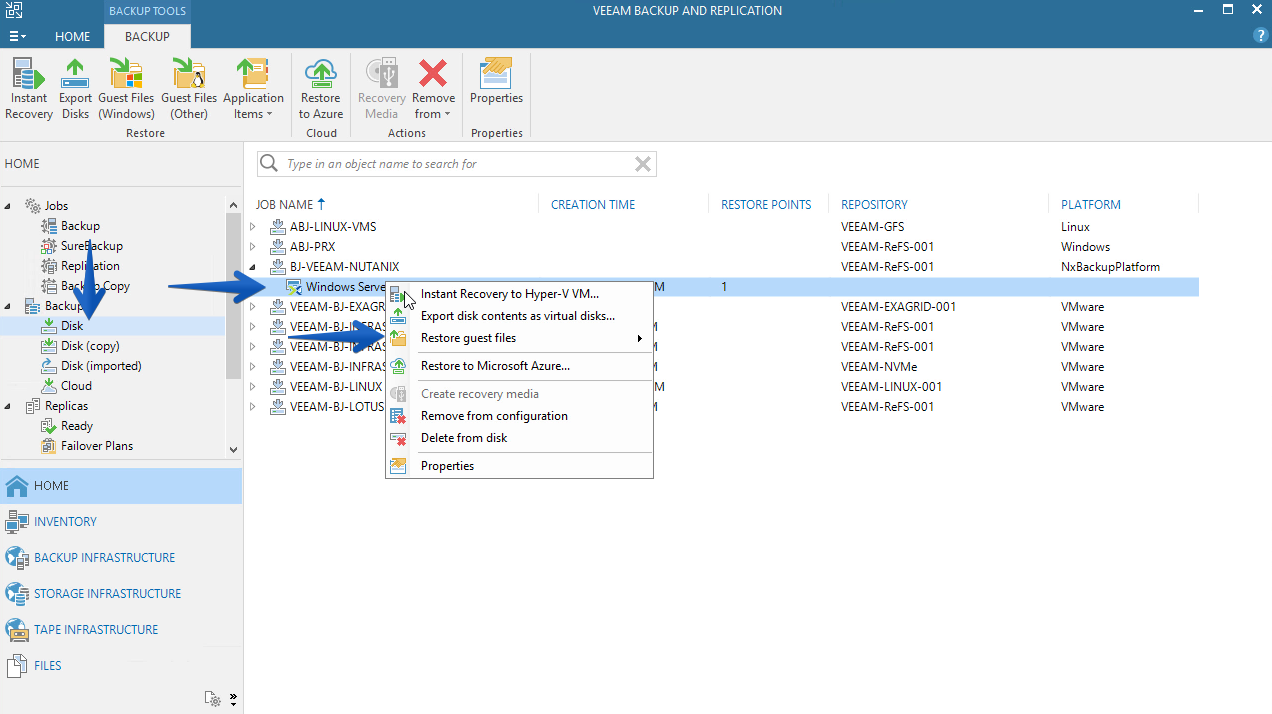Viewport: 1272px width, 714px height.
Task: Click the search magnifier icon
Action: pyautogui.click(x=269, y=164)
